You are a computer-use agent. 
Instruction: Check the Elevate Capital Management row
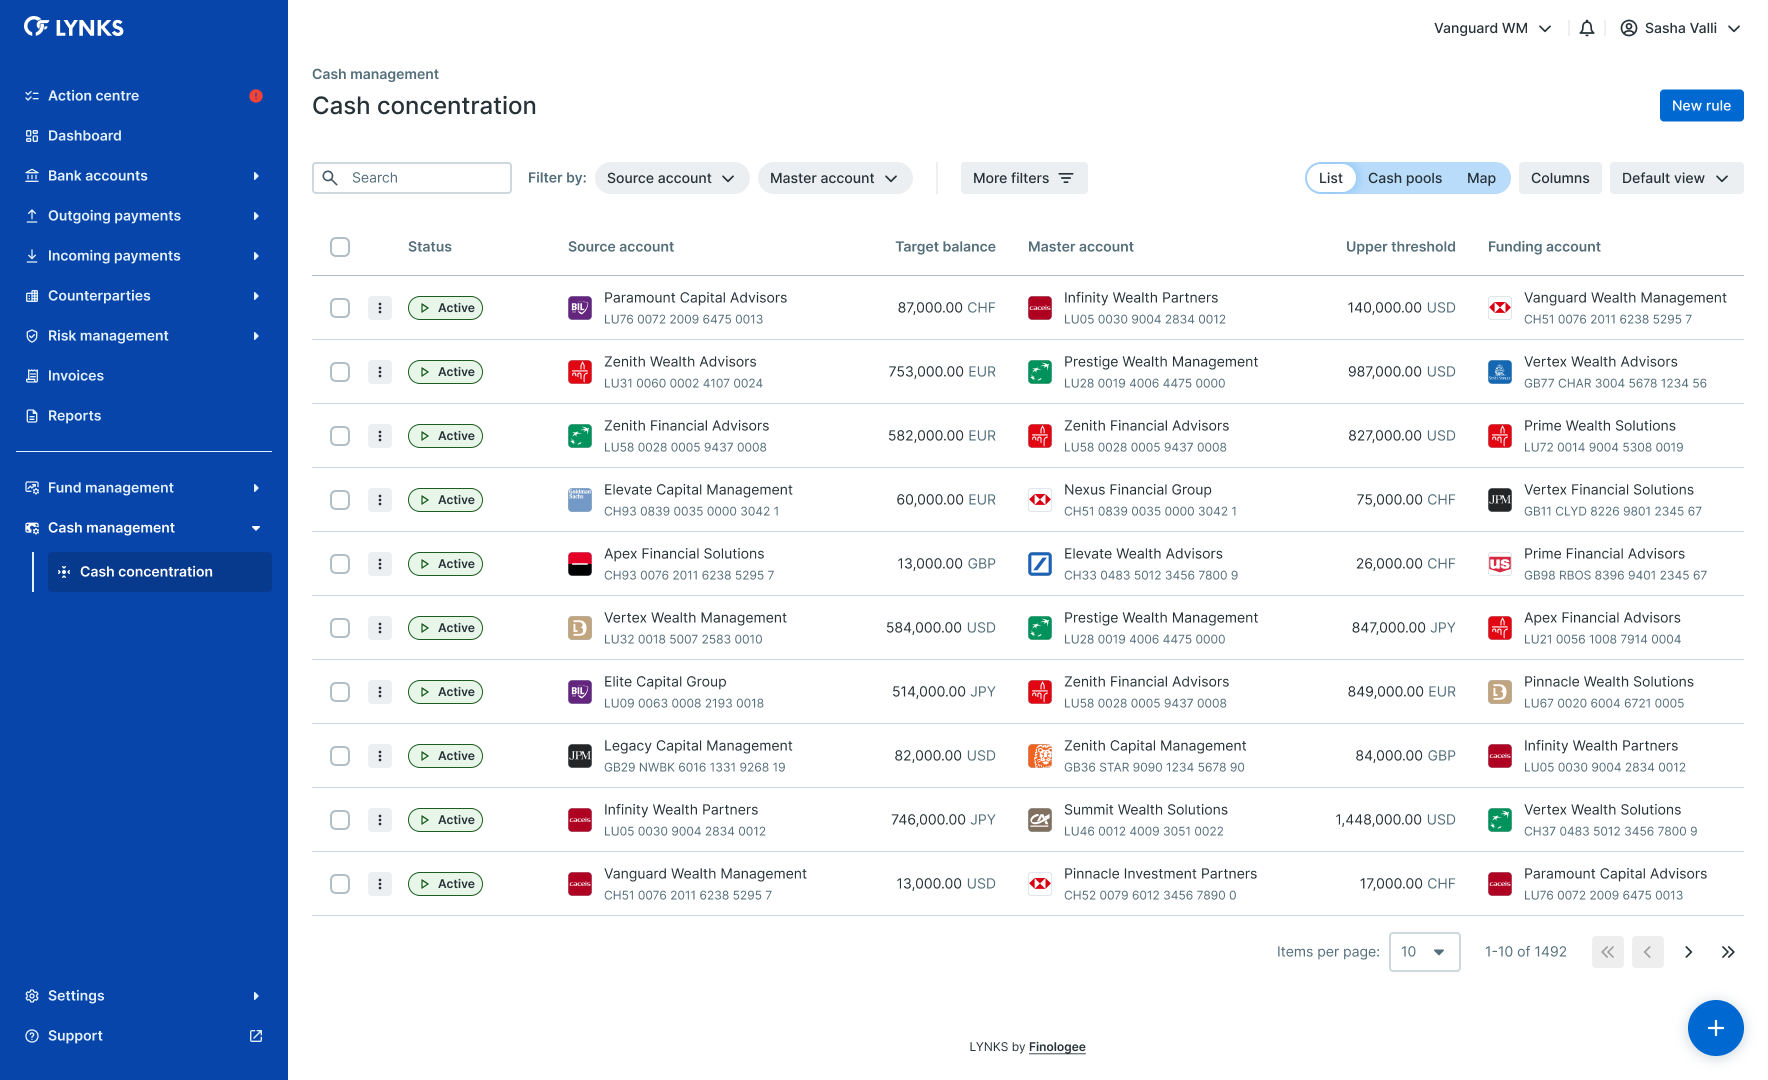(x=340, y=500)
